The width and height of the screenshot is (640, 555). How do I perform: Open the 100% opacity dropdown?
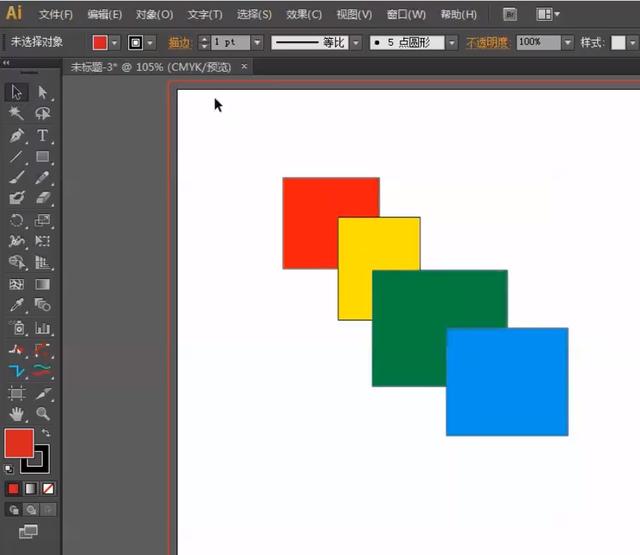[568, 42]
